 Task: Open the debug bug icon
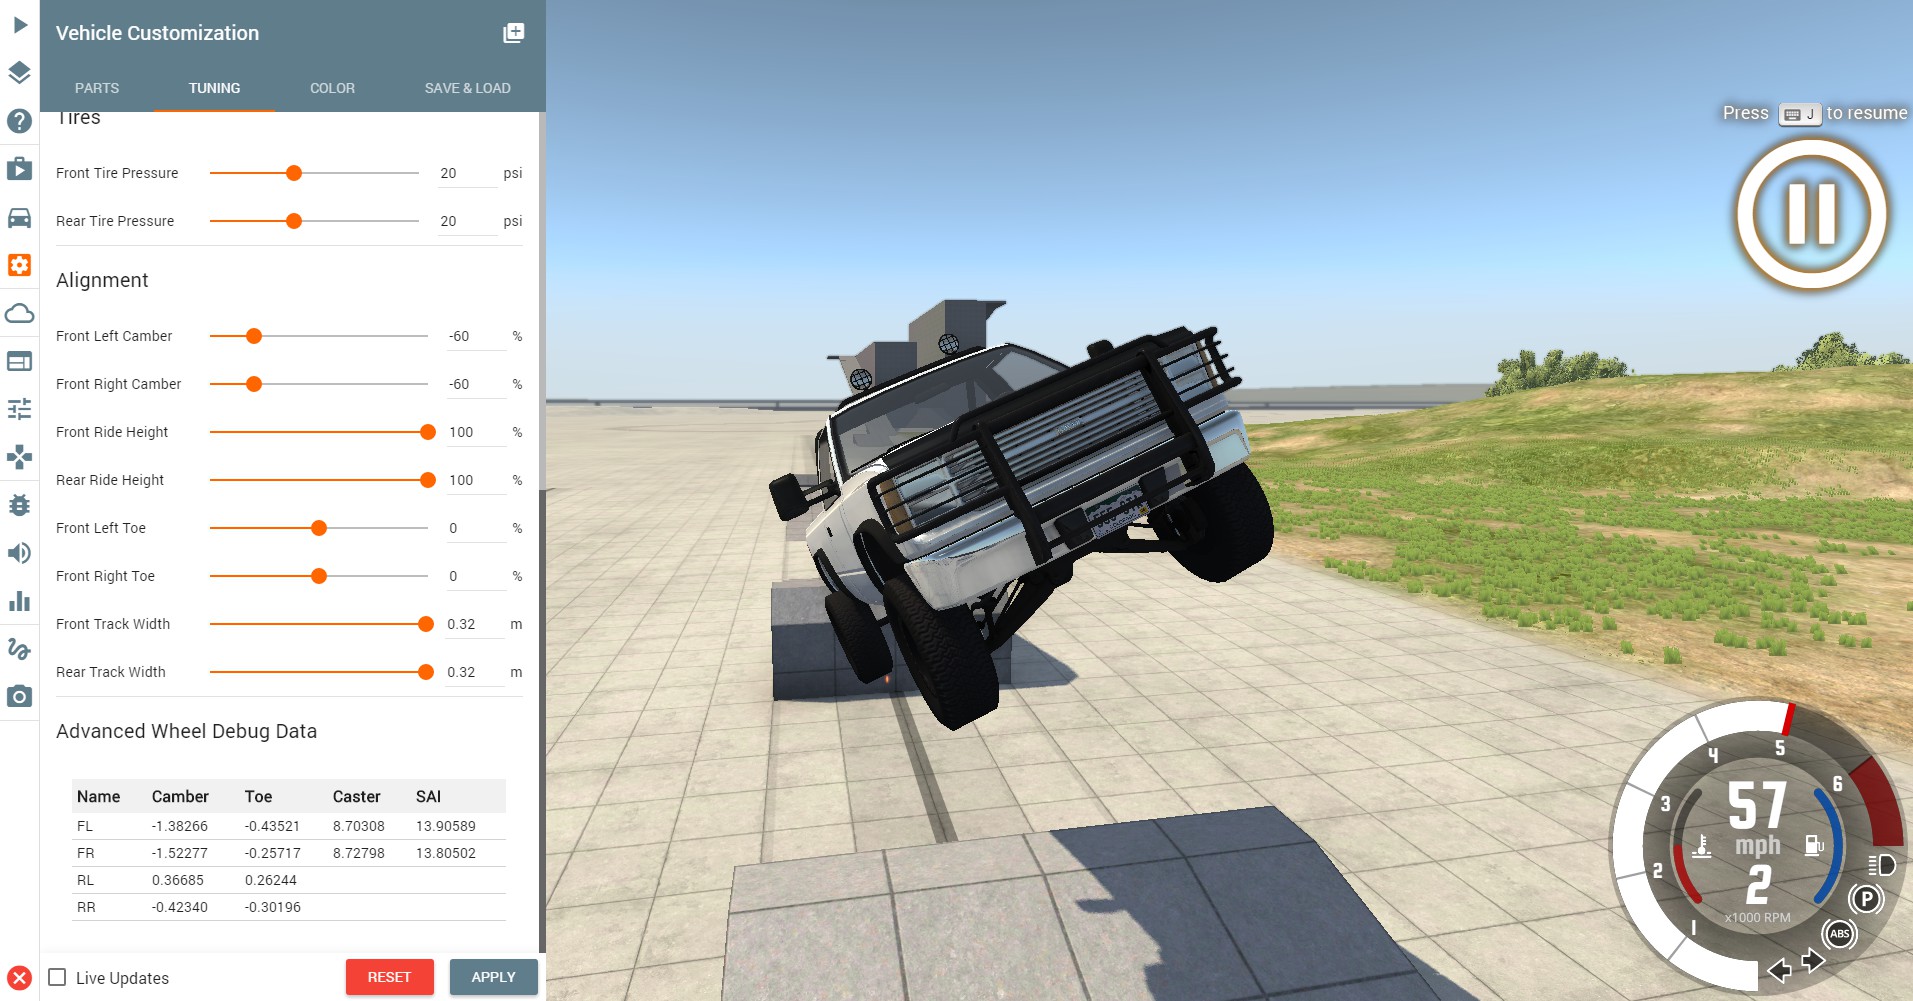20,505
